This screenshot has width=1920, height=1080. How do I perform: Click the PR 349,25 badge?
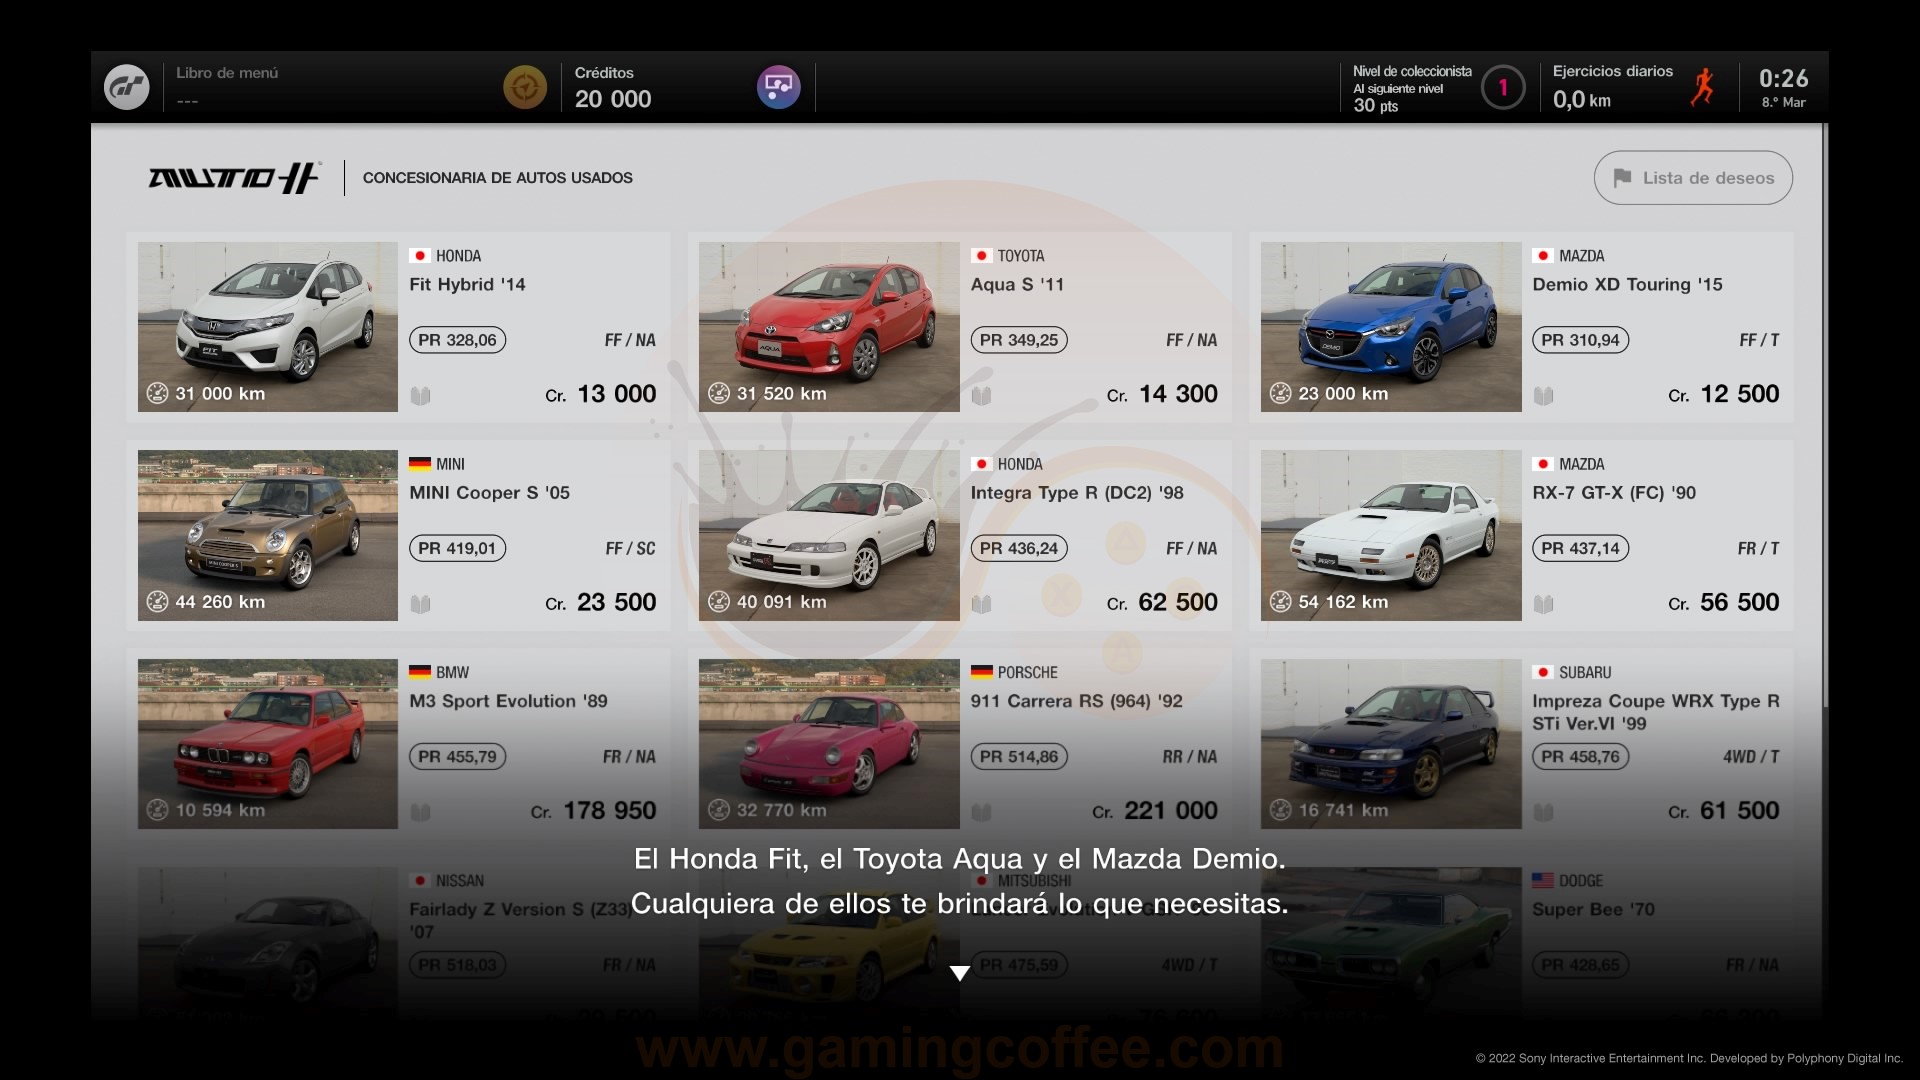tap(1019, 340)
